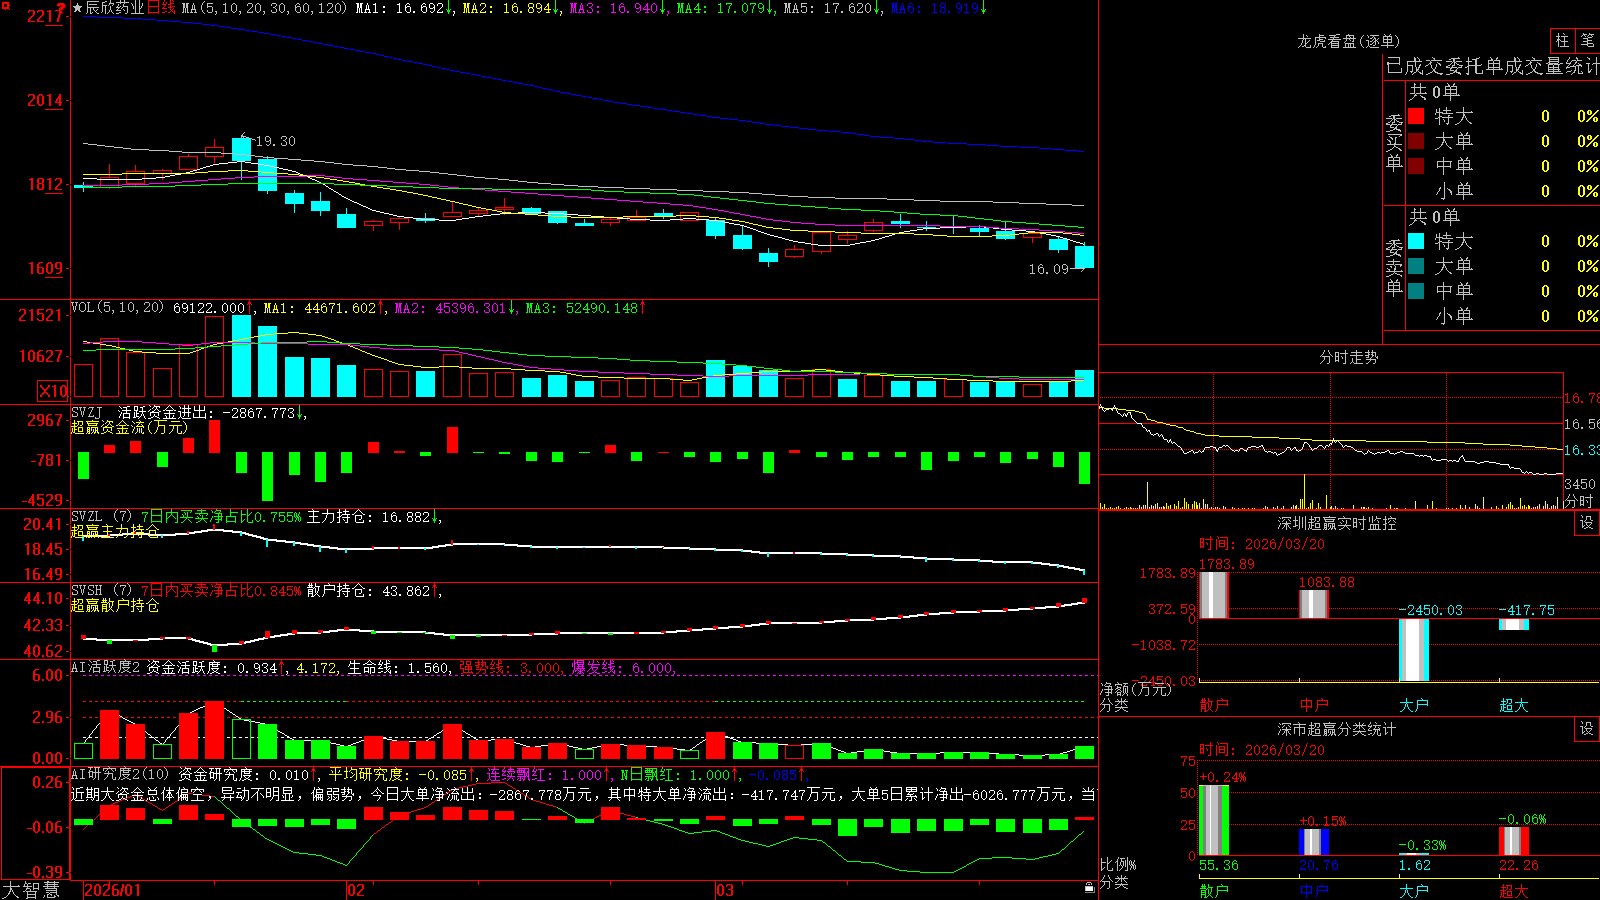Click the star icon before 辰欣药业
Screen dimensions: 1600x900
point(77,8)
